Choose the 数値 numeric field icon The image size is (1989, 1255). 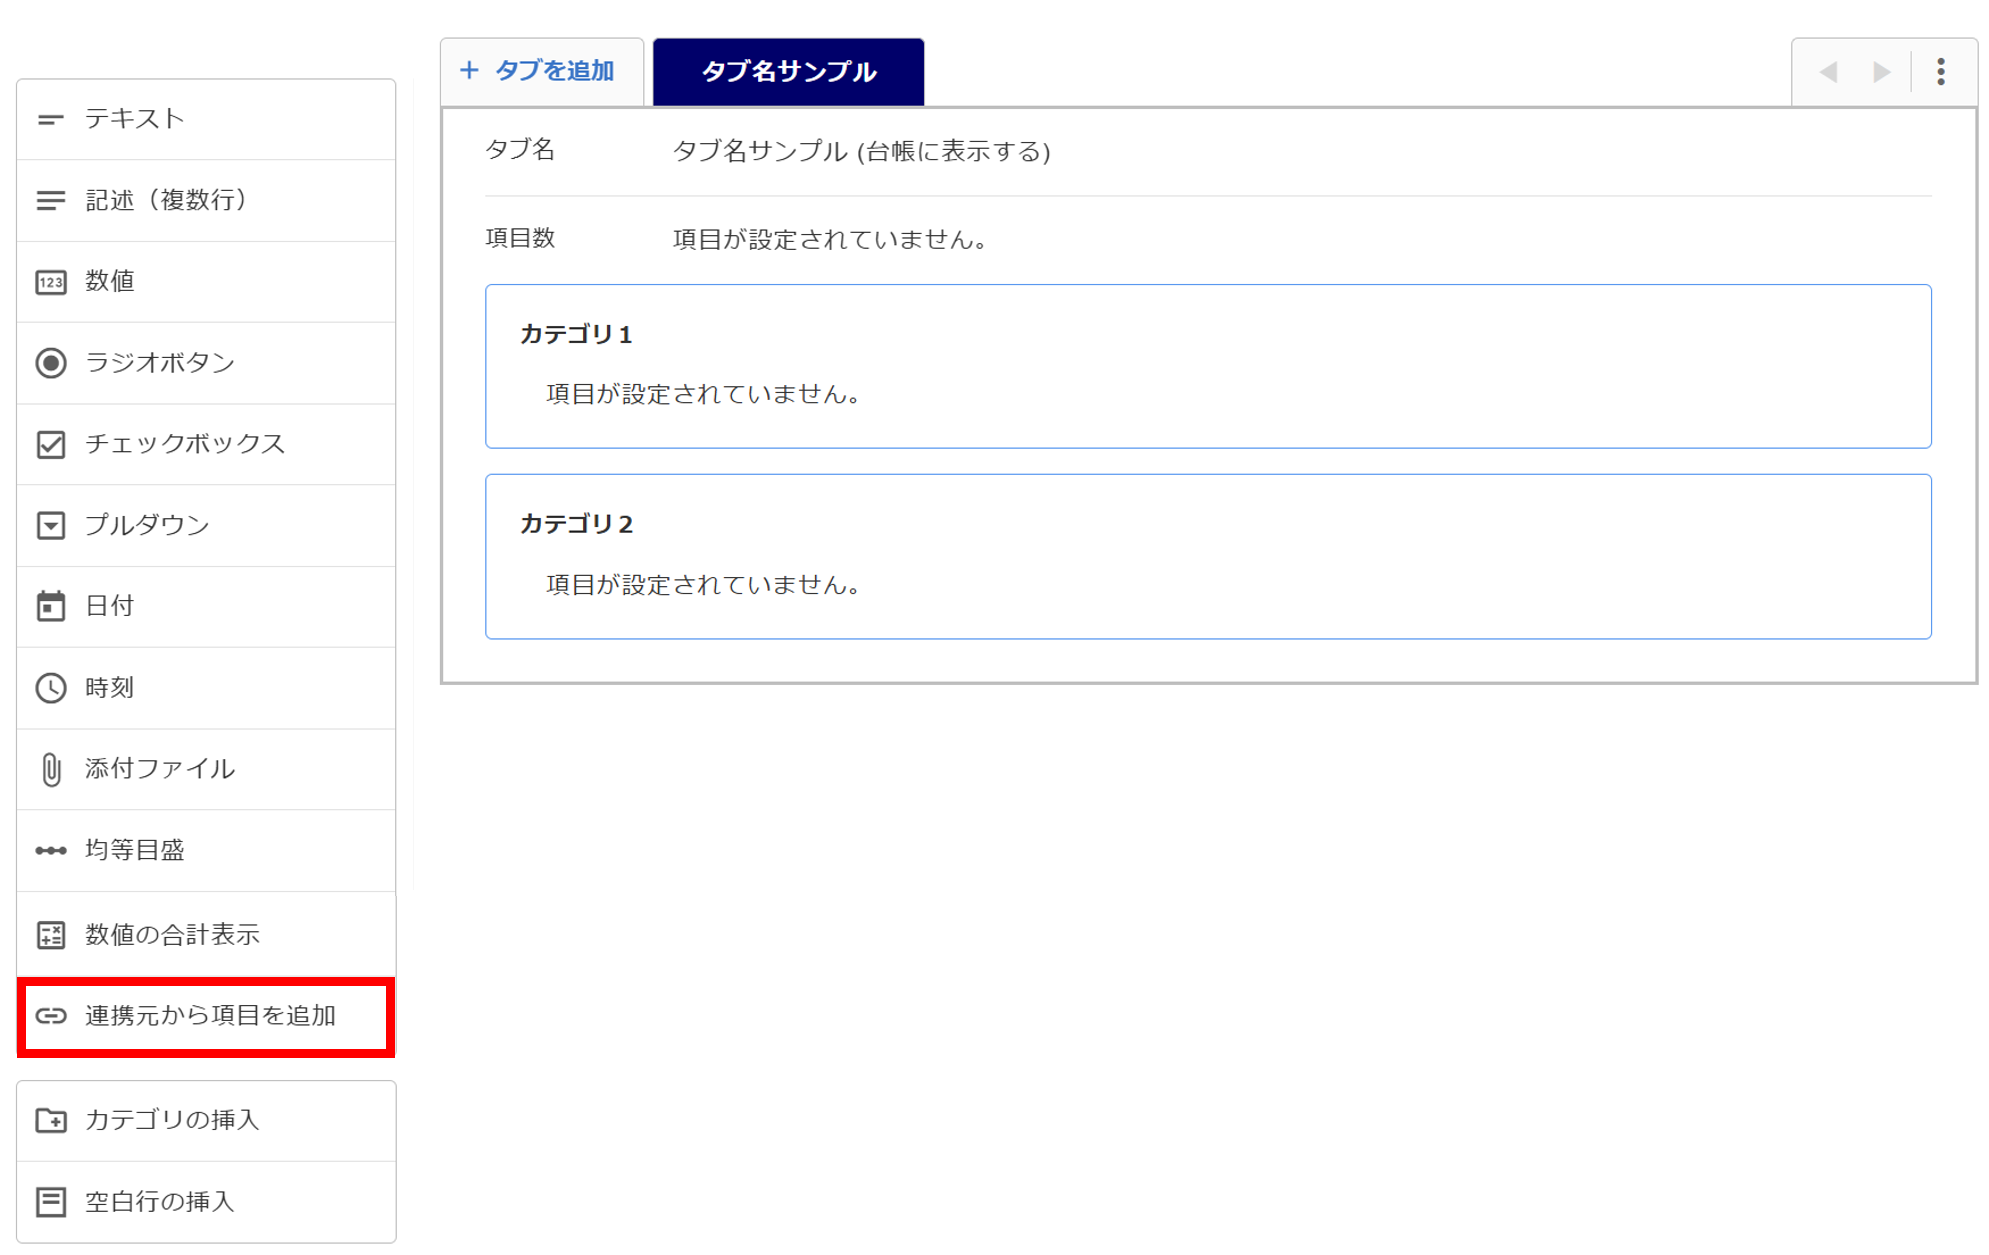(x=51, y=282)
